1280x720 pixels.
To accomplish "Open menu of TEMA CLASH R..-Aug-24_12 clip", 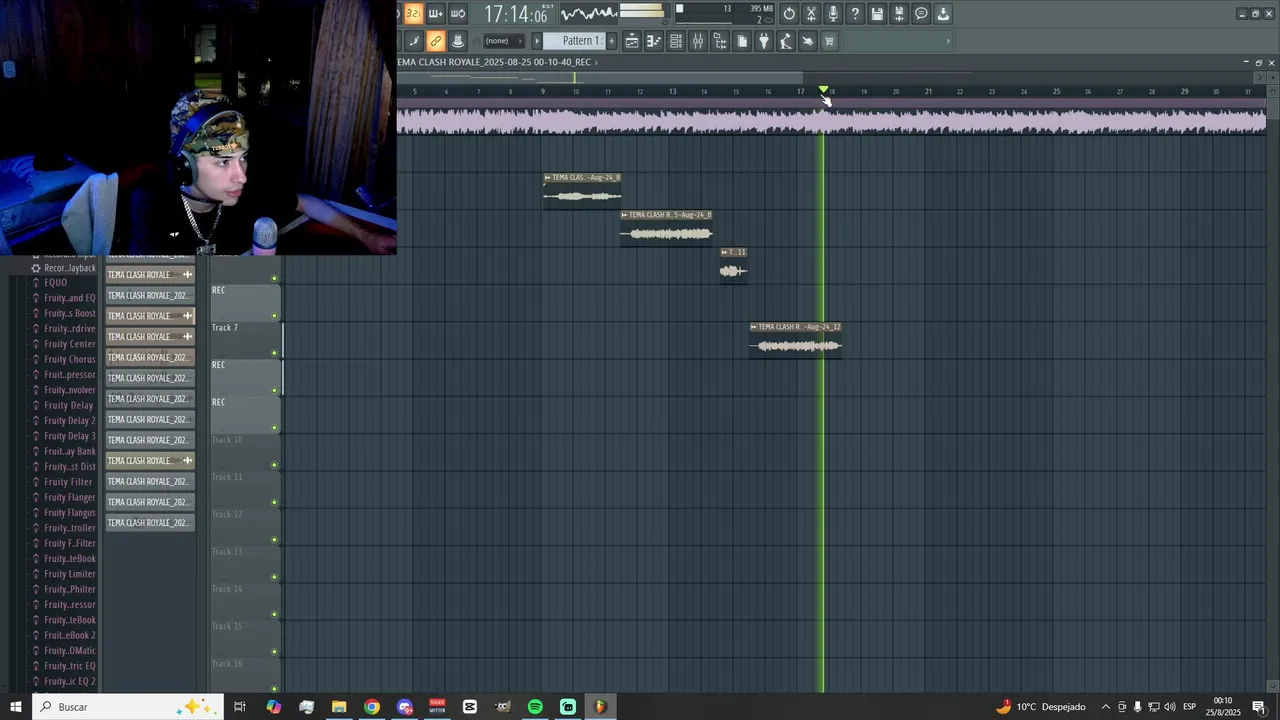I will coord(754,327).
